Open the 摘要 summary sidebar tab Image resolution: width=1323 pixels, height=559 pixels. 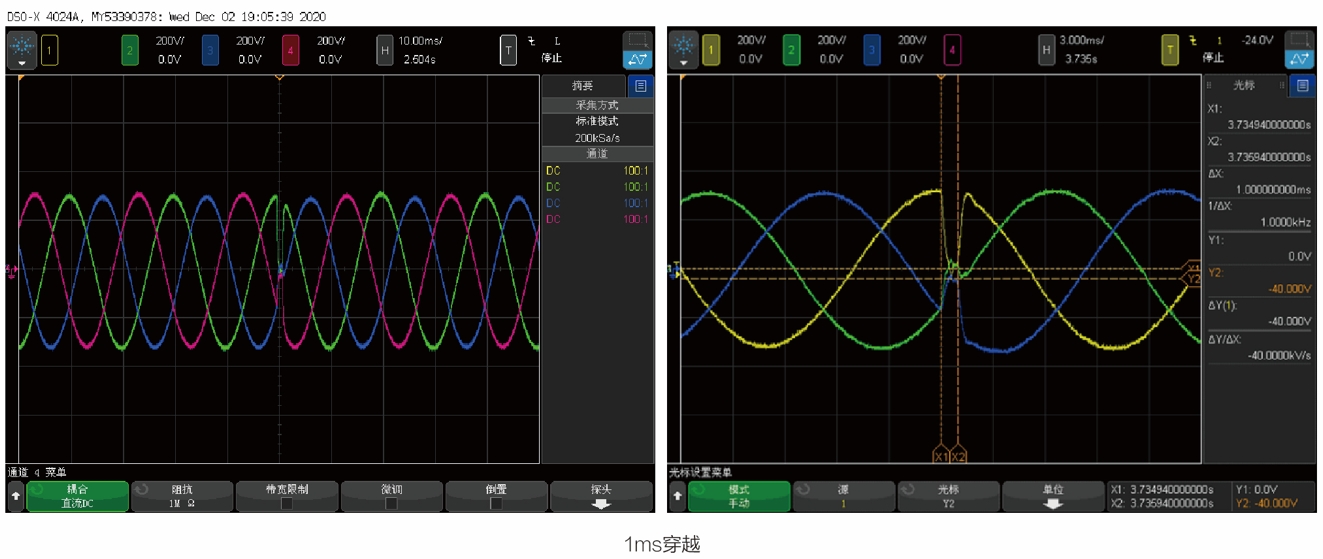pyautogui.click(x=582, y=86)
